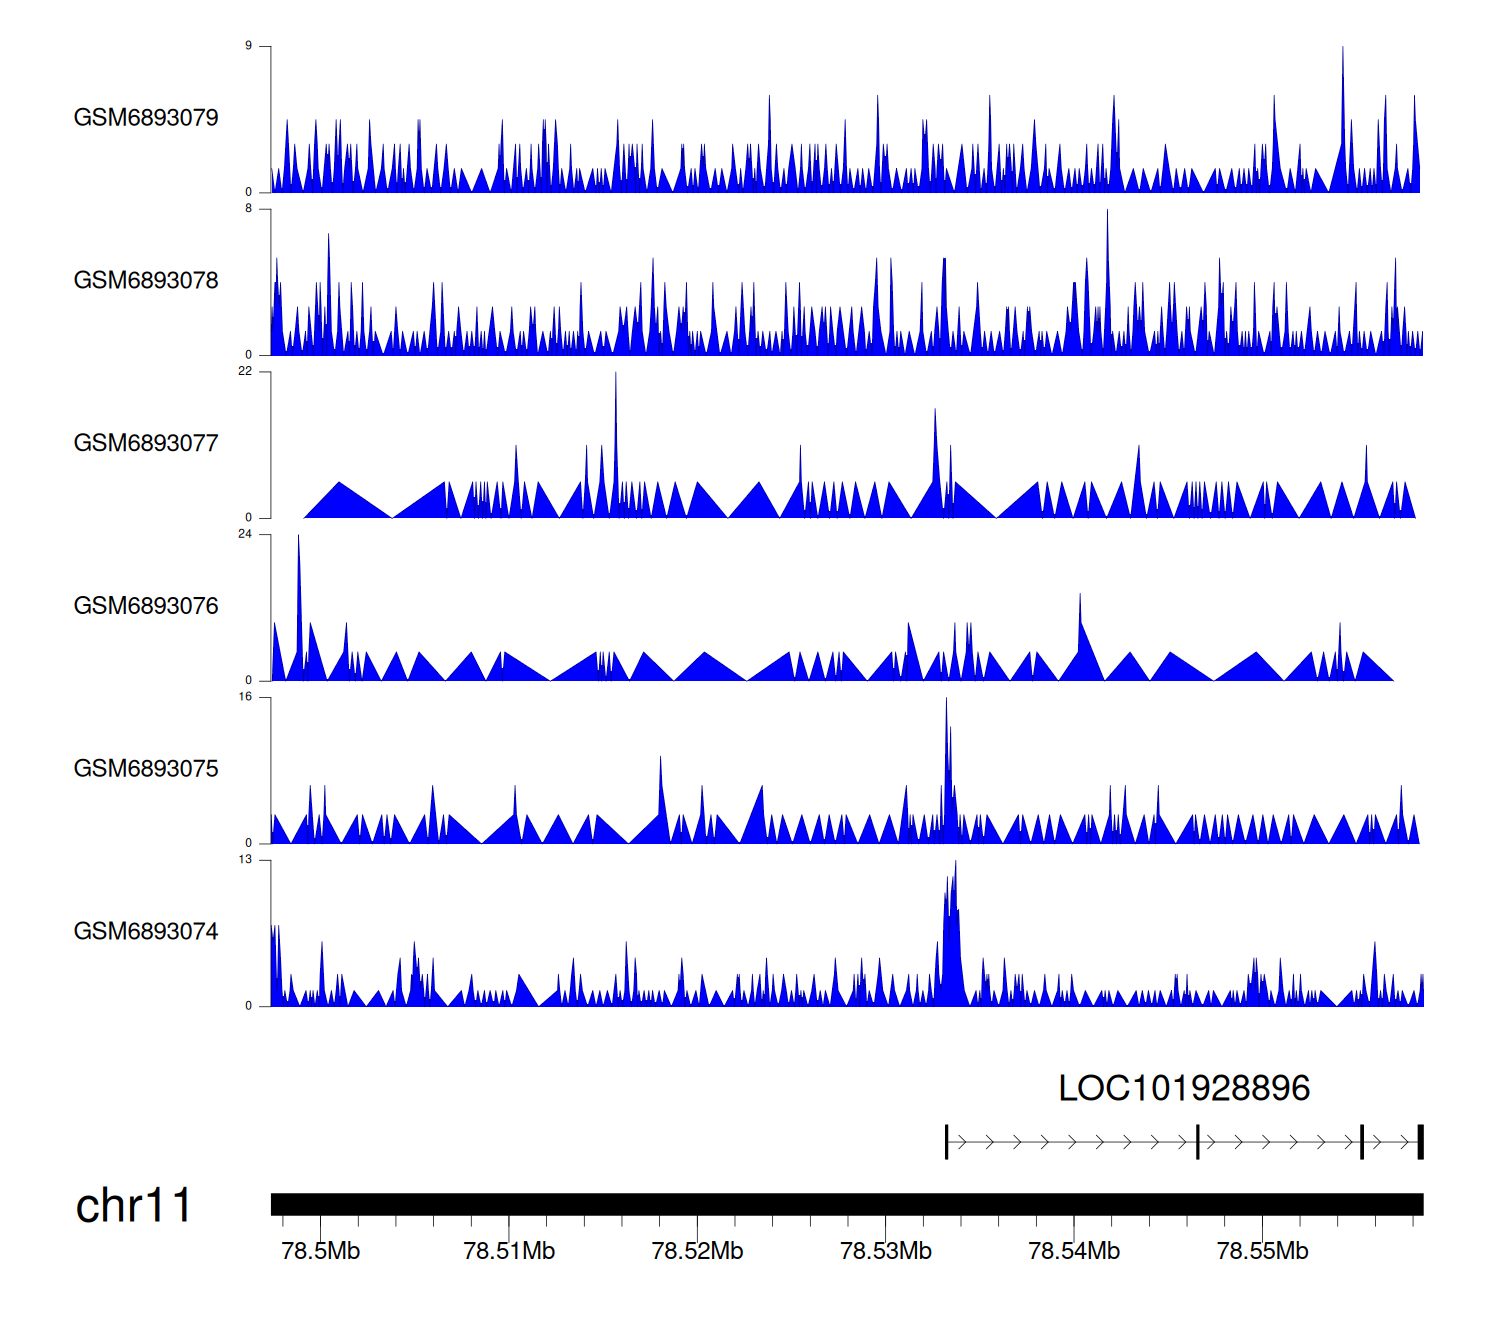Viewport: 1500px width, 1320px height.
Task: Click the black chr11 ideogram bar
Action: (846, 1204)
